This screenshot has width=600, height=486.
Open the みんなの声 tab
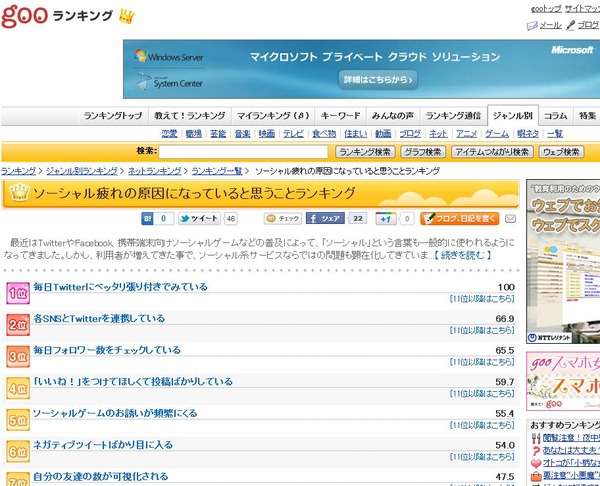pyautogui.click(x=393, y=116)
